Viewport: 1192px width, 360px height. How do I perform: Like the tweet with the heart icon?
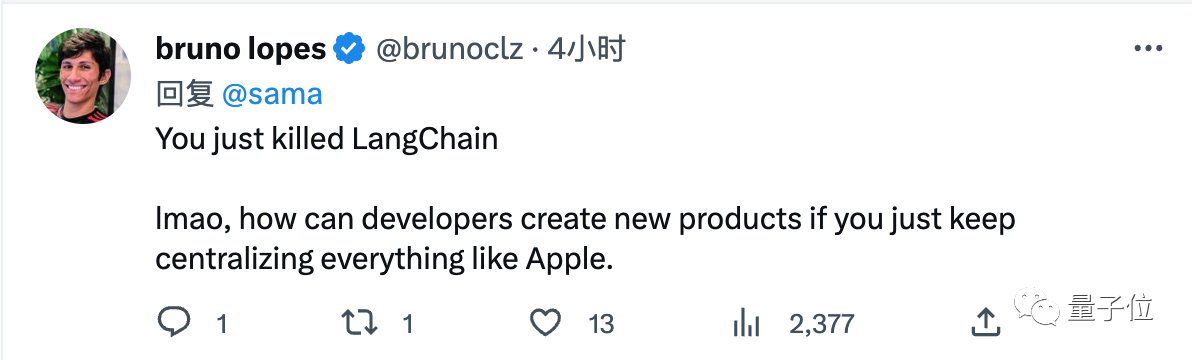(x=544, y=323)
